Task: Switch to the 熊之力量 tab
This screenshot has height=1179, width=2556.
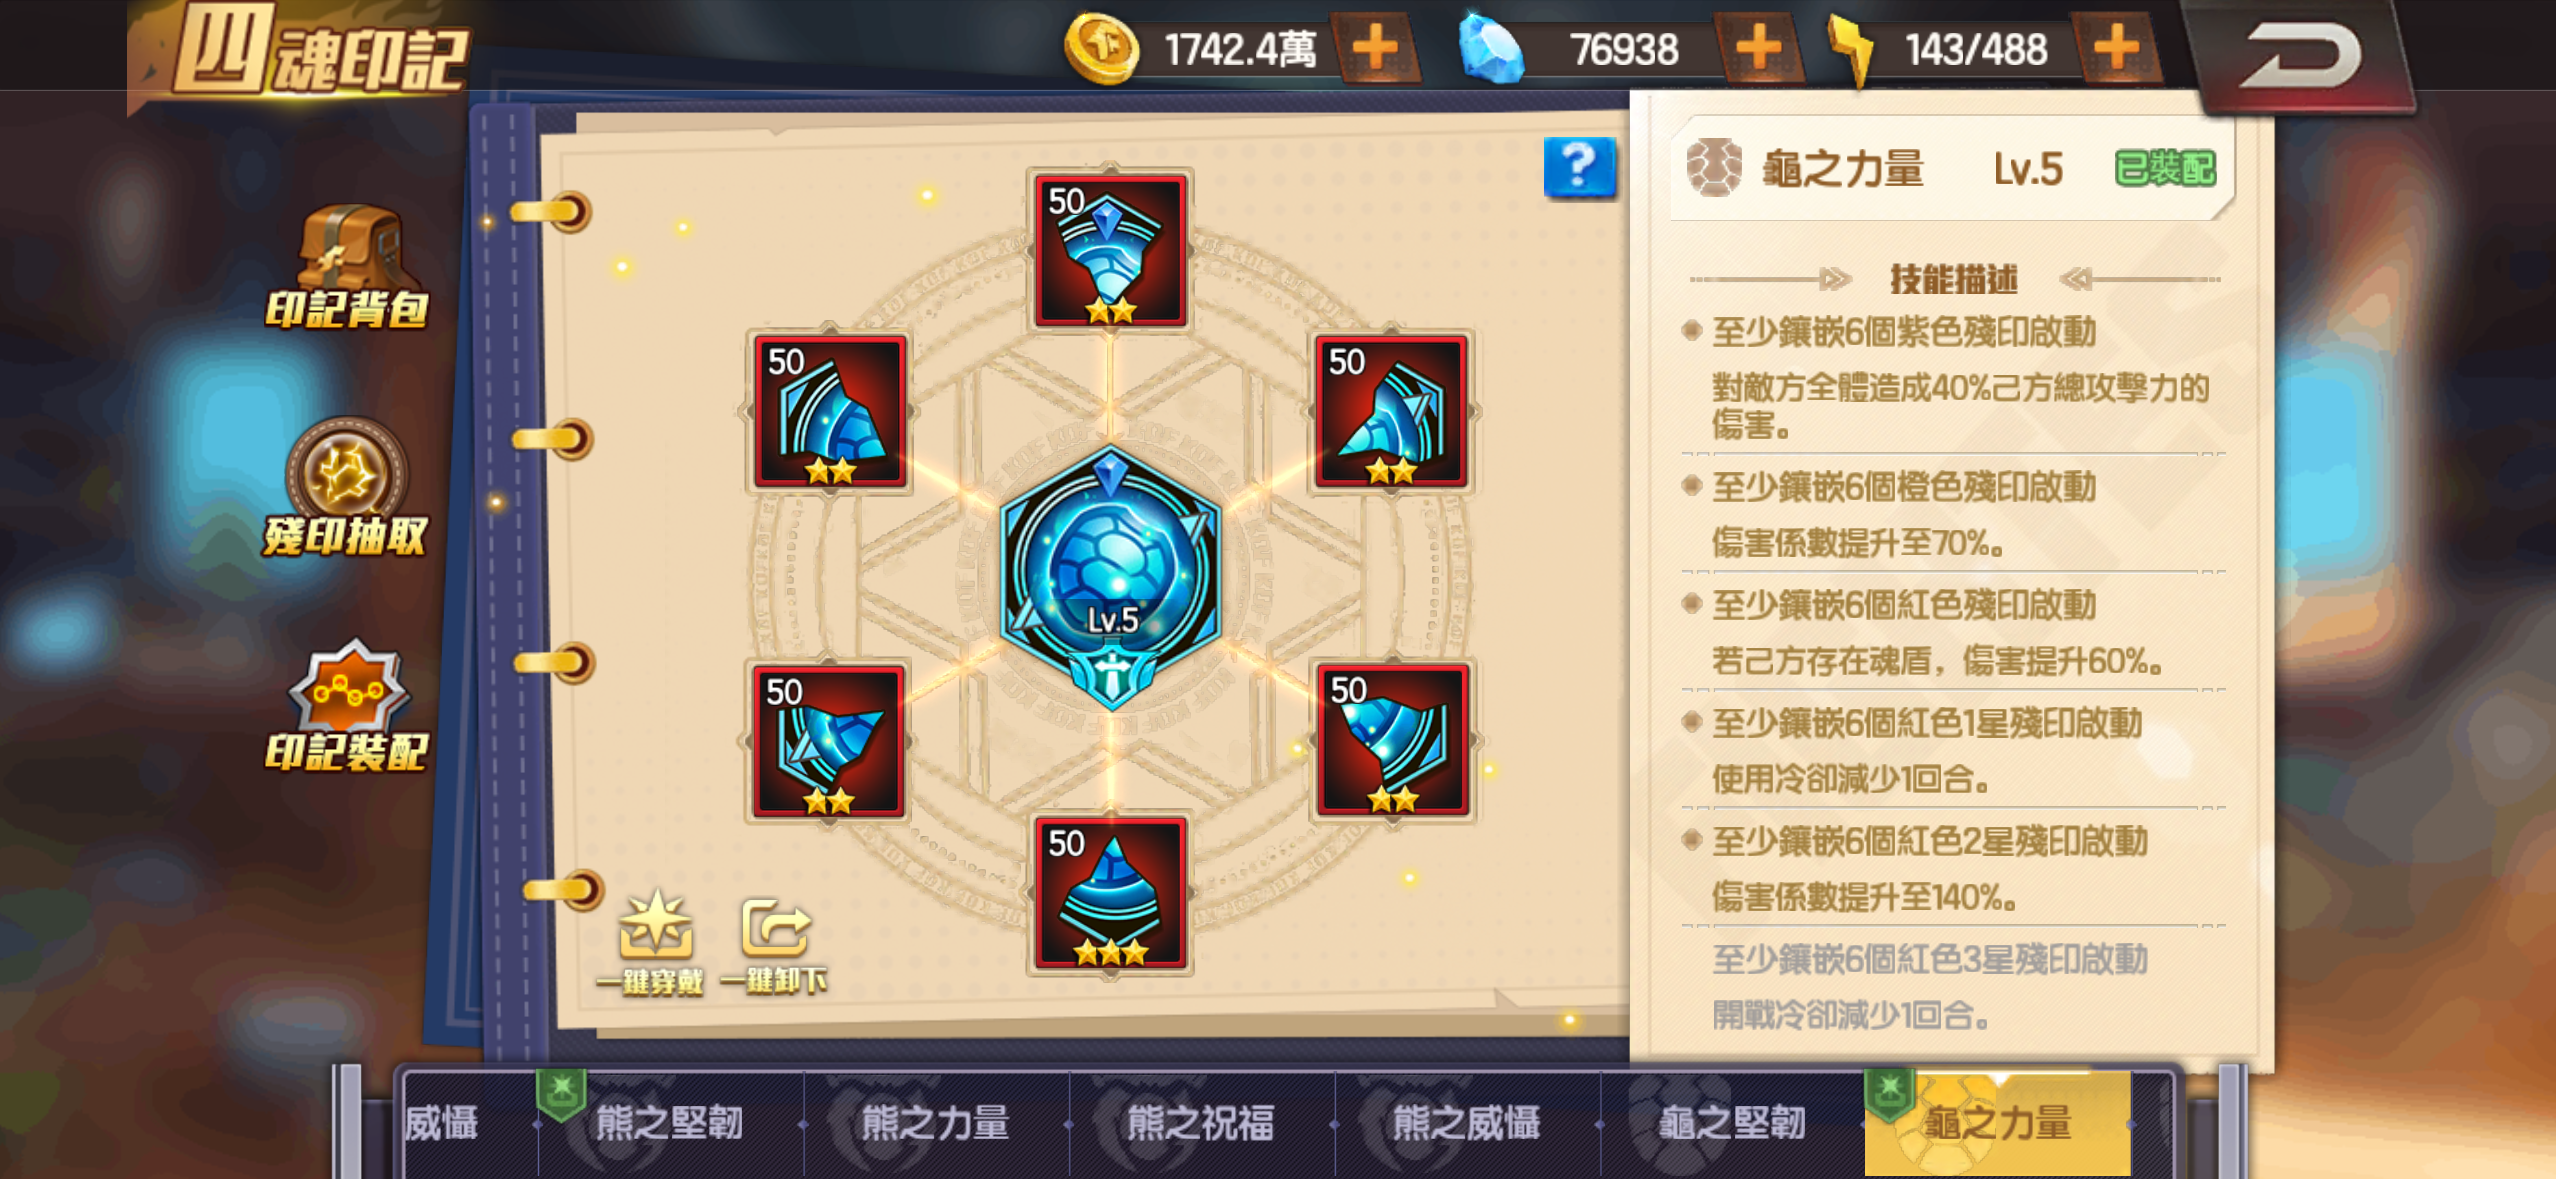Action: [935, 1123]
